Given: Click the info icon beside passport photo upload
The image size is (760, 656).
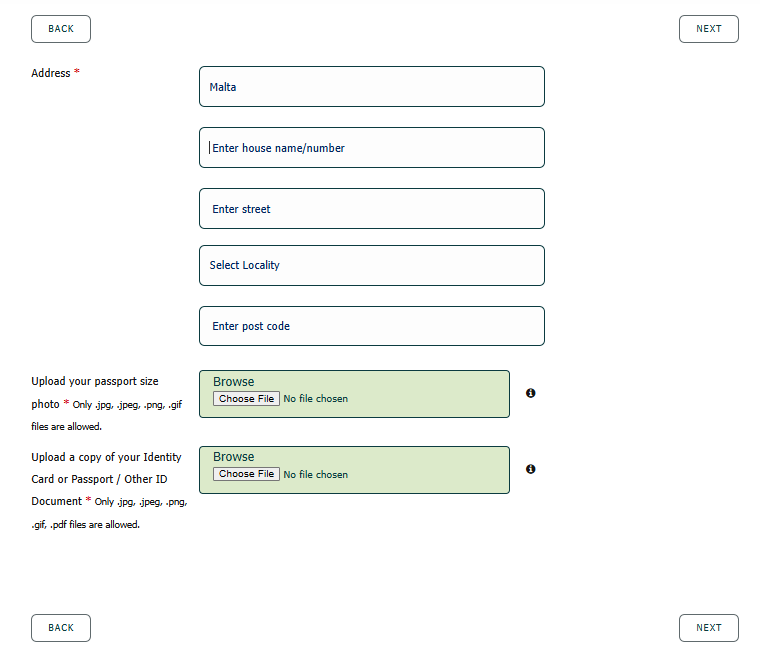Looking at the screenshot, I should point(530,393).
